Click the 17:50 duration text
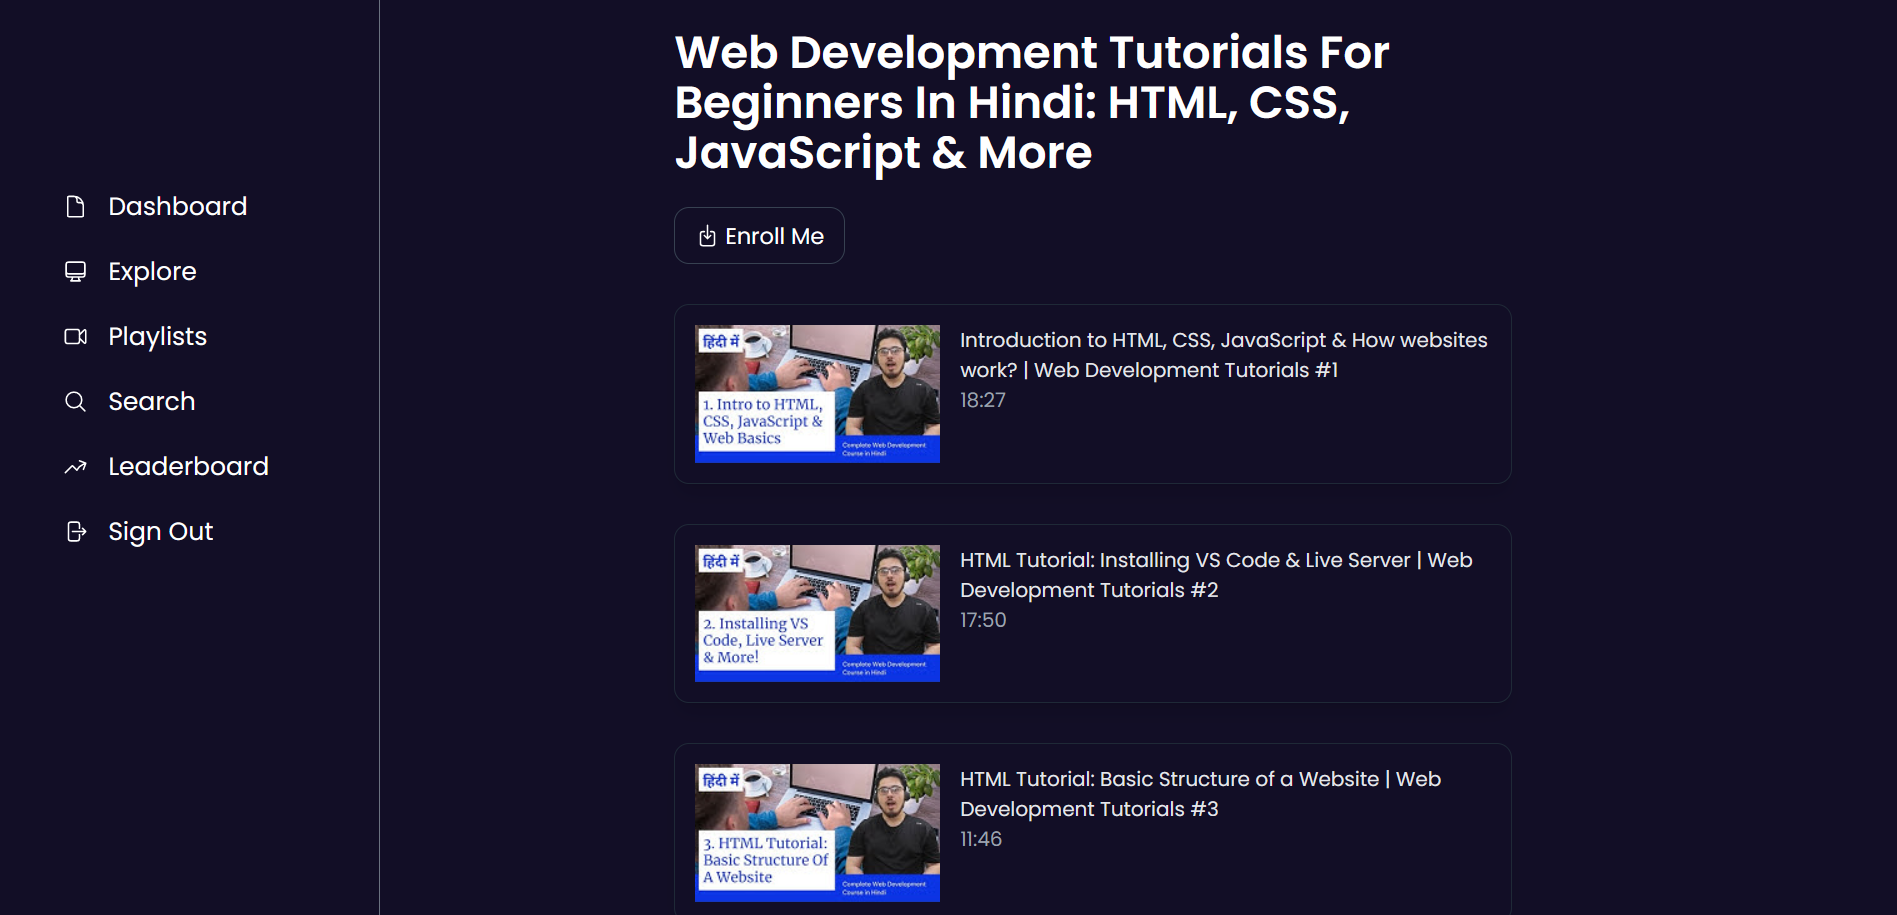1897x915 pixels. point(983,620)
